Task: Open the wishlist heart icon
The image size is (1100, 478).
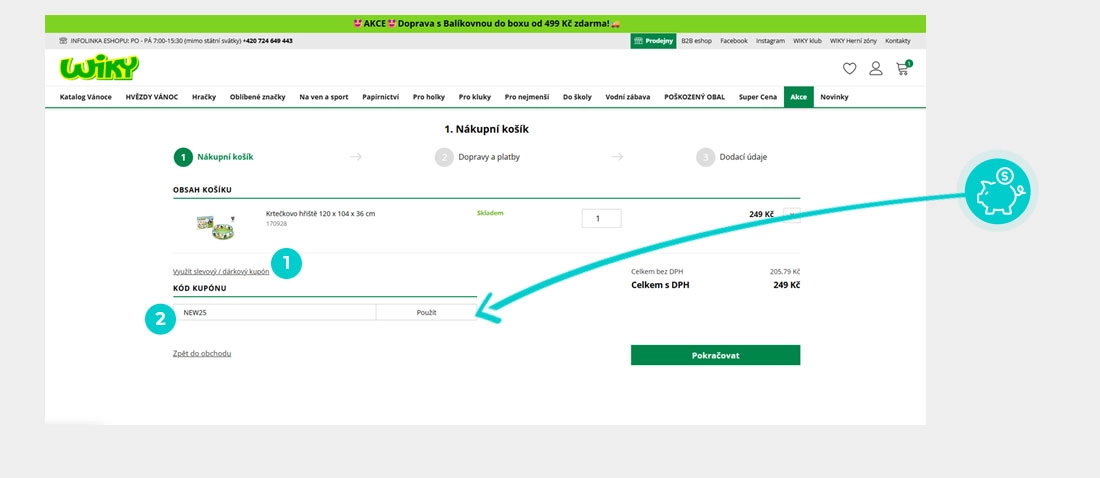Action: click(849, 69)
